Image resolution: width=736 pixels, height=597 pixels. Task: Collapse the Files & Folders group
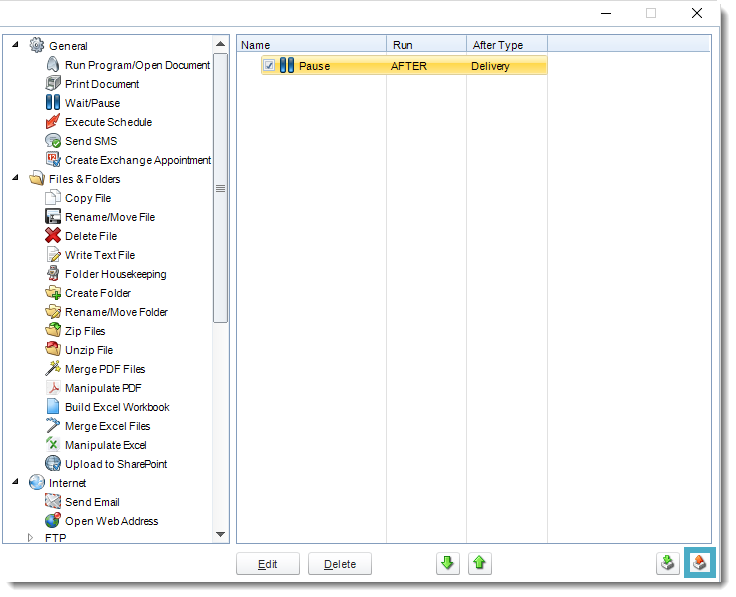pyautogui.click(x=15, y=178)
